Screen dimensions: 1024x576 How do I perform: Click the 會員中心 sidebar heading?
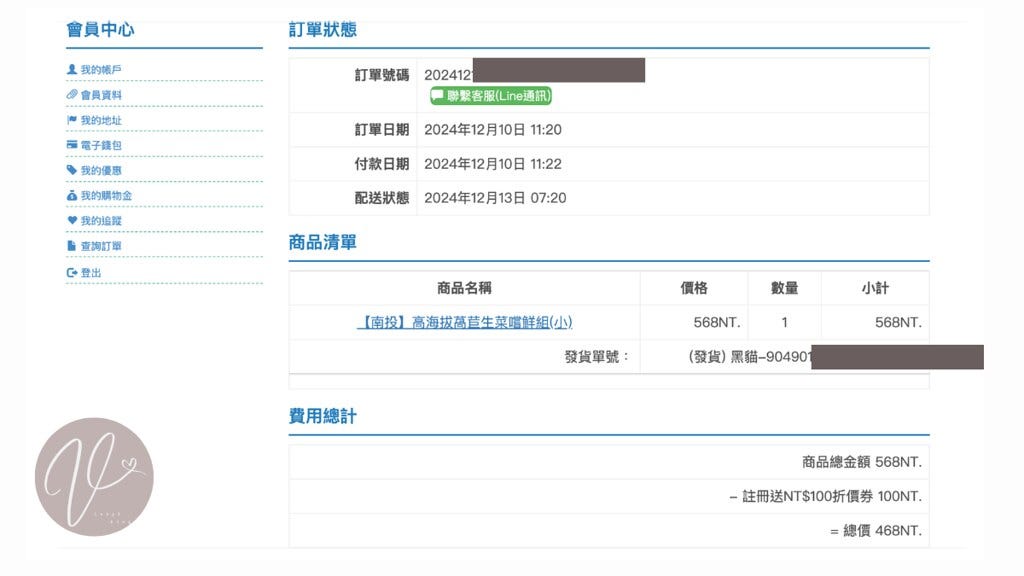click(100, 29)
